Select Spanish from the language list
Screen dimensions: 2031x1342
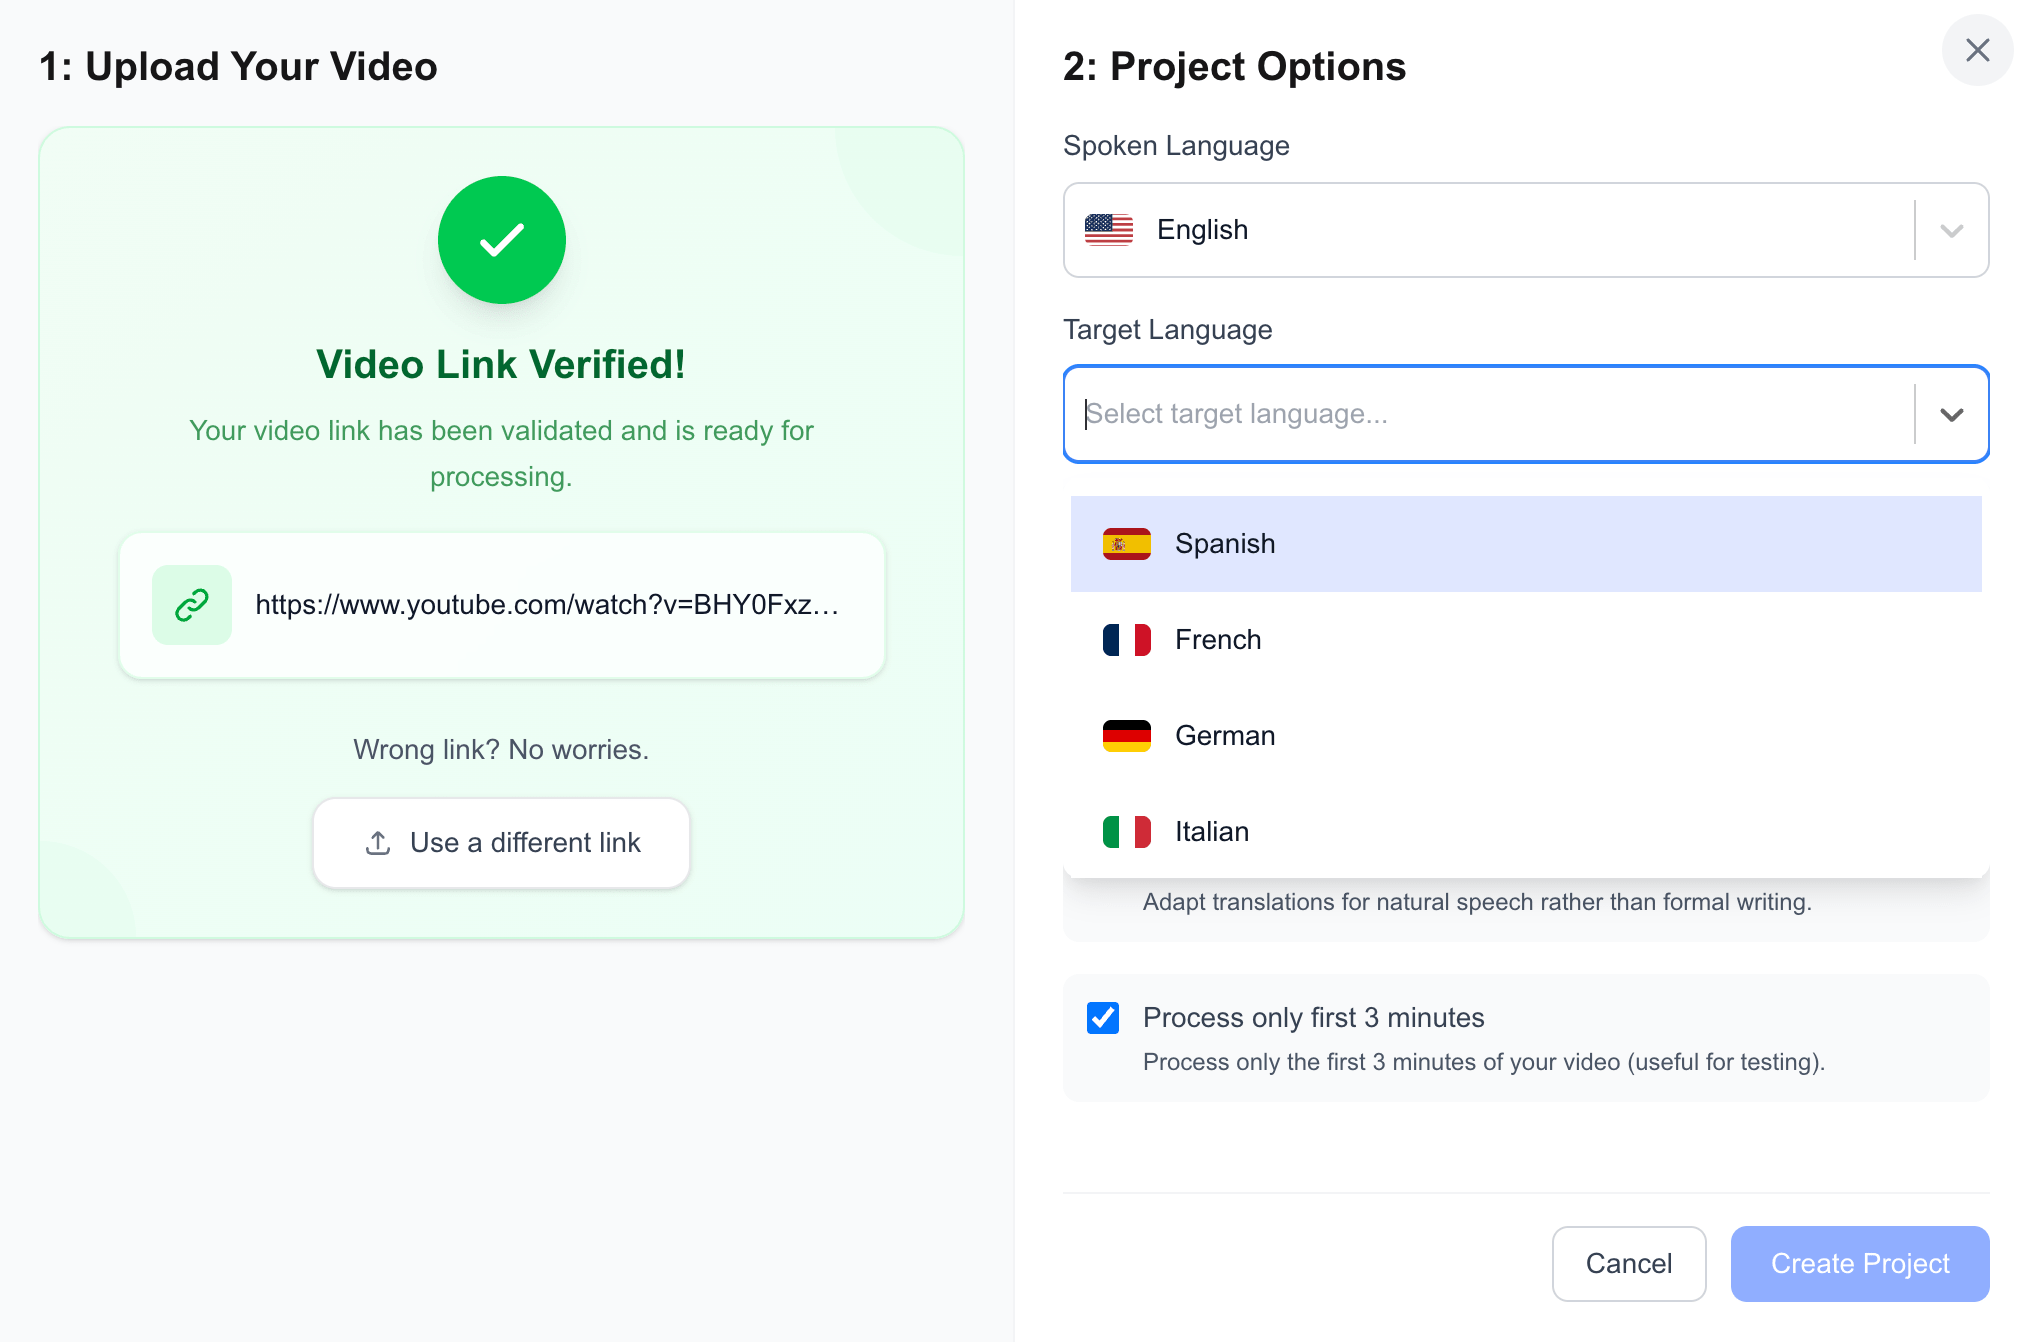(x=1224, y=543)
